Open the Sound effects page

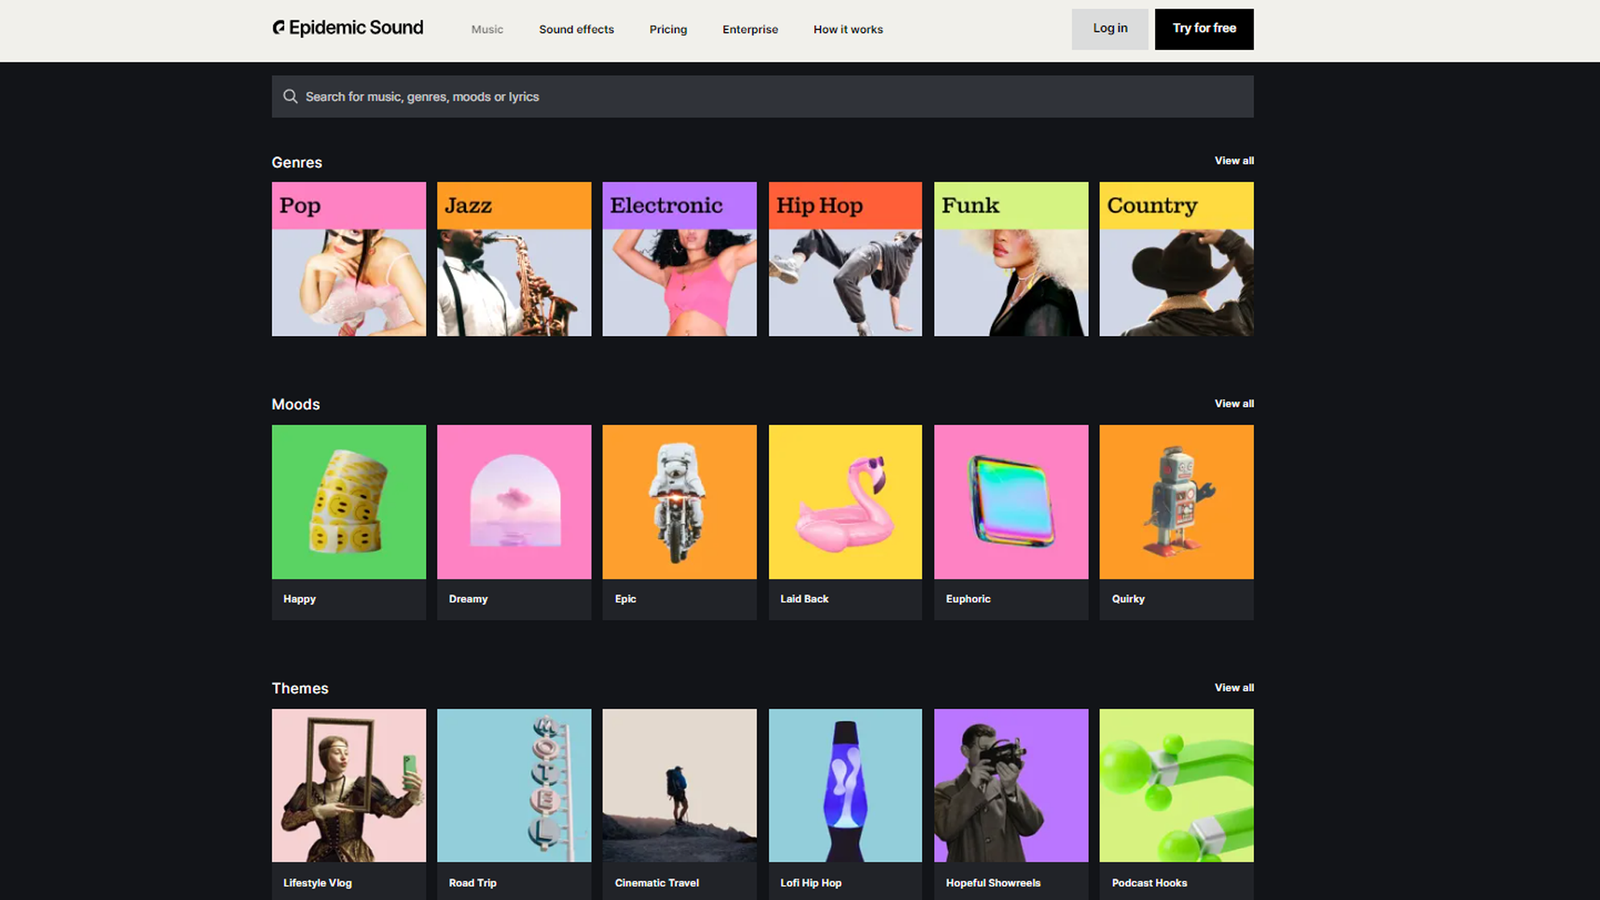pos(576,30)
